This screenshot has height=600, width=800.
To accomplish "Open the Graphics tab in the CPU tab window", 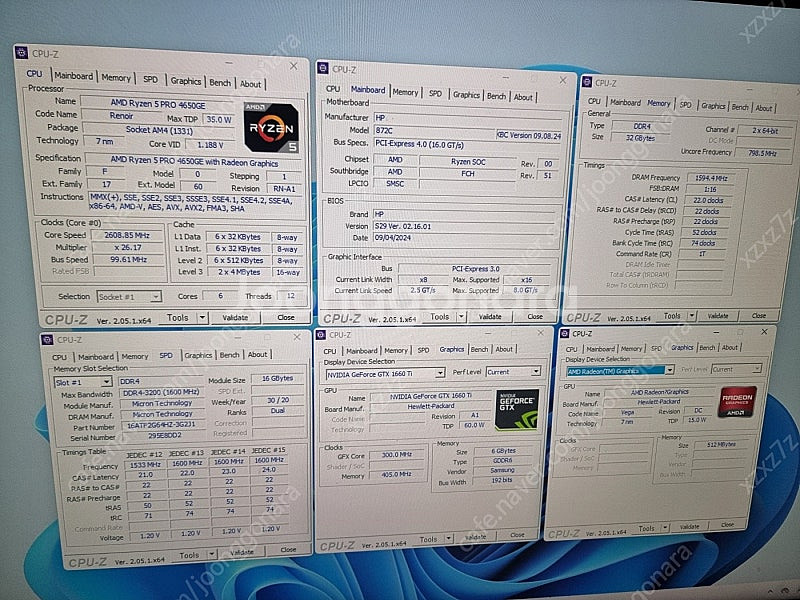I will [186, 81].
